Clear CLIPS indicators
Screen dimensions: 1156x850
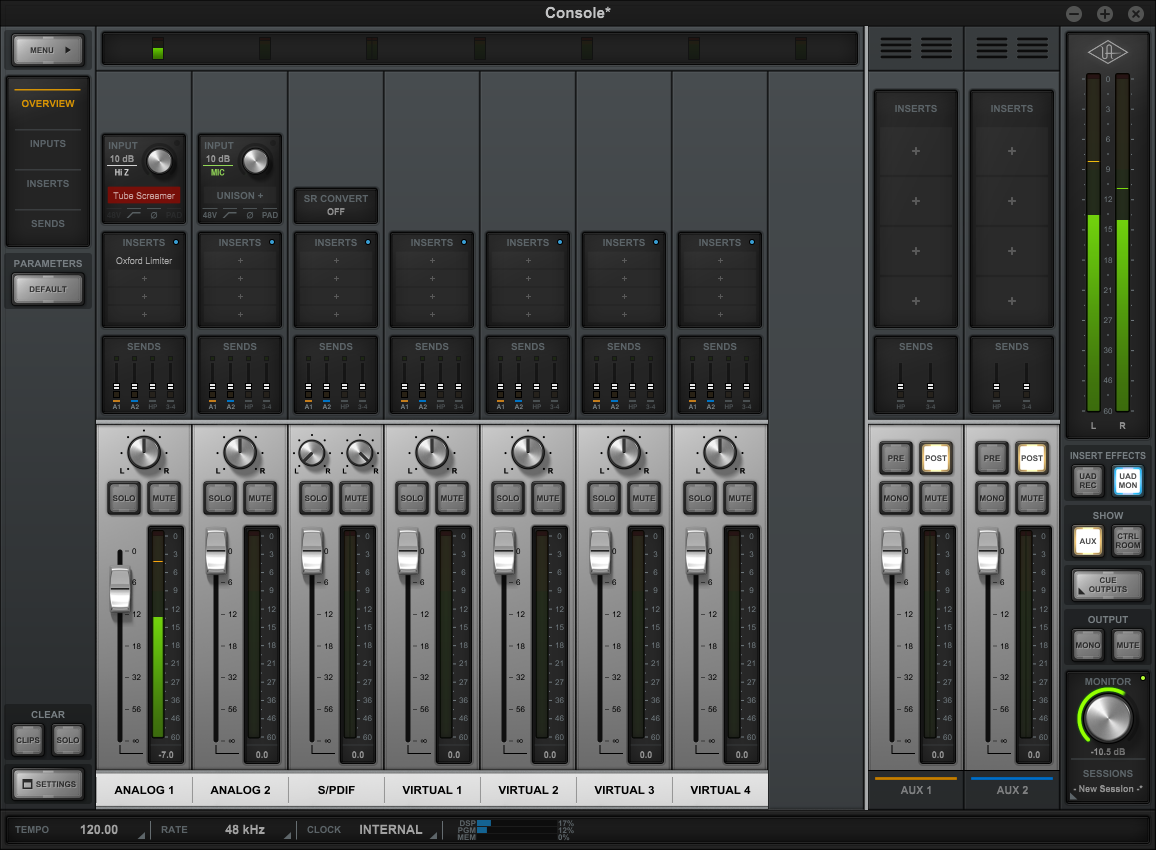tap(28, 740)
